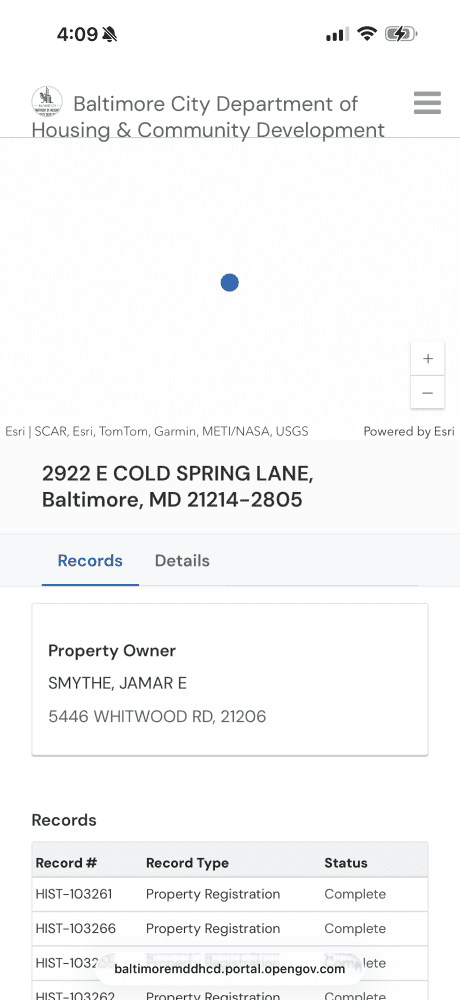Viewport: 460px width, 1000px height.
Task: Click the Powered by Esri link
Action: [x=409, y=431]
